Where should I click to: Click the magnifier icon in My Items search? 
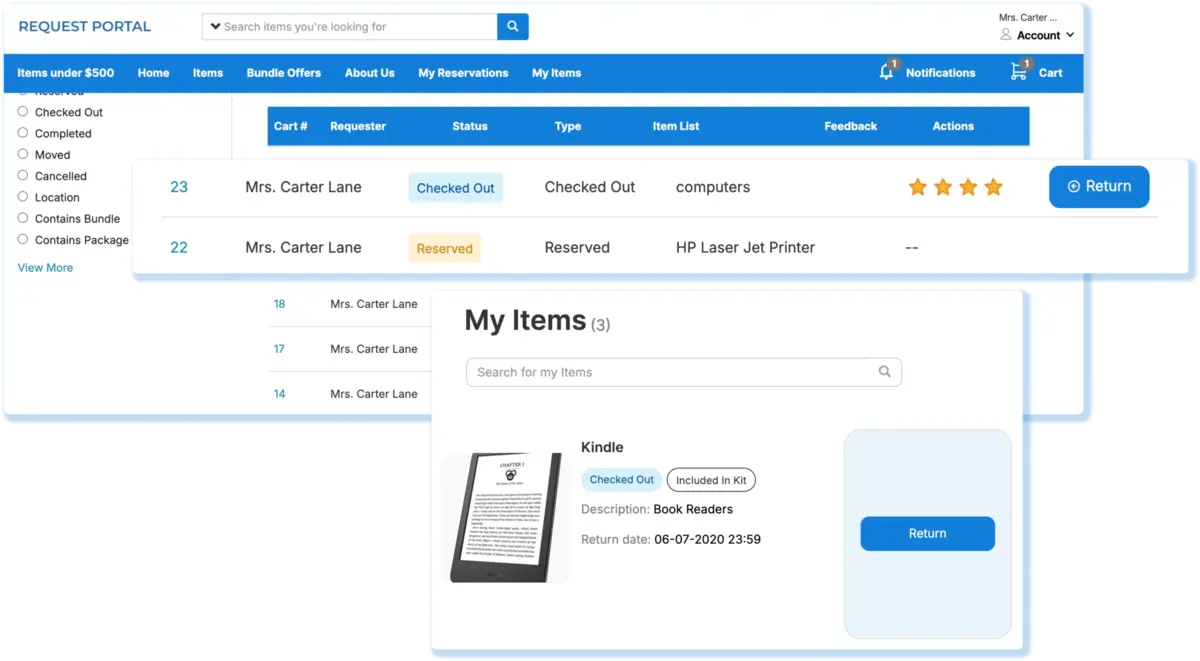884,372
